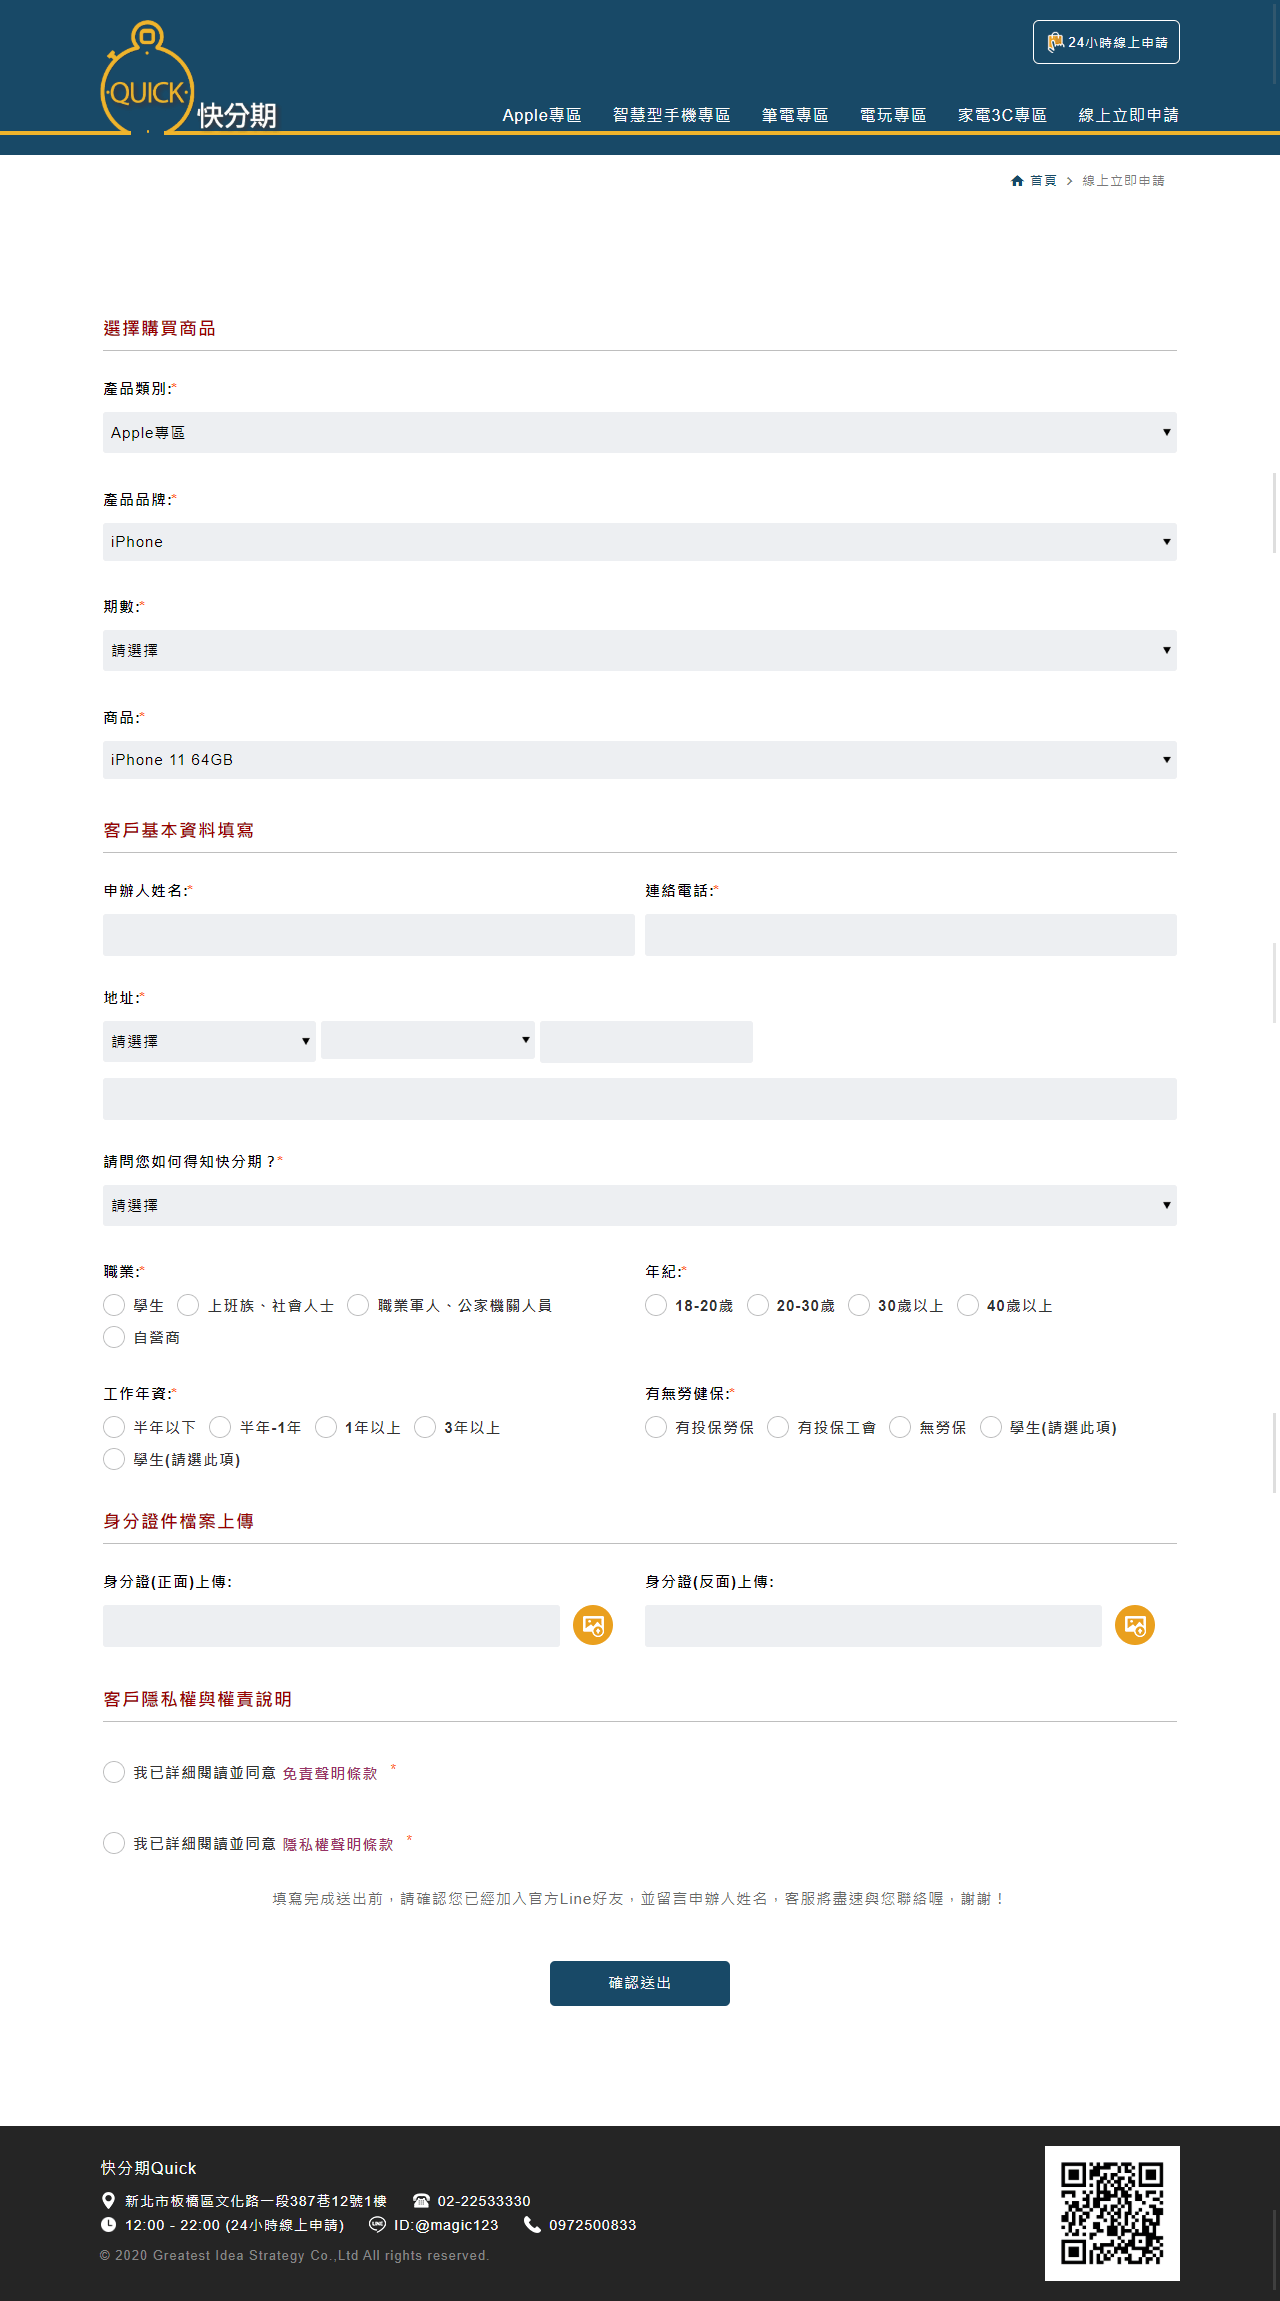Click the QUICK 快分期 logo
The image size is (1280, 2301).
(x=189, y=79)
